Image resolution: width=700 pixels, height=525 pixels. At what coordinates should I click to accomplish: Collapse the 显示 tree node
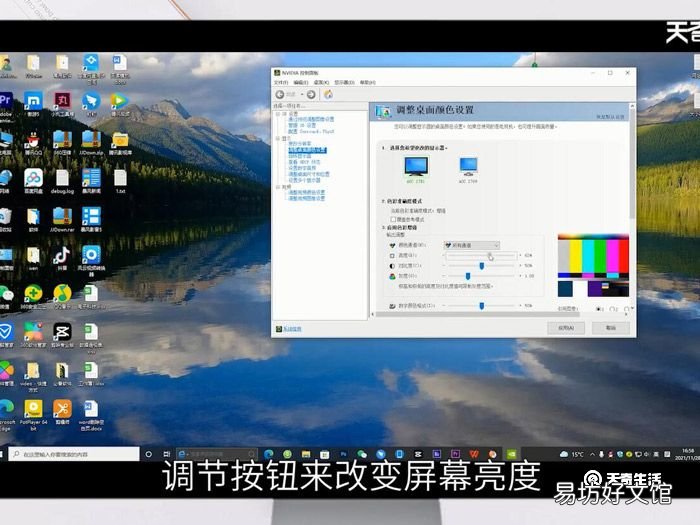tap(277, 138)
